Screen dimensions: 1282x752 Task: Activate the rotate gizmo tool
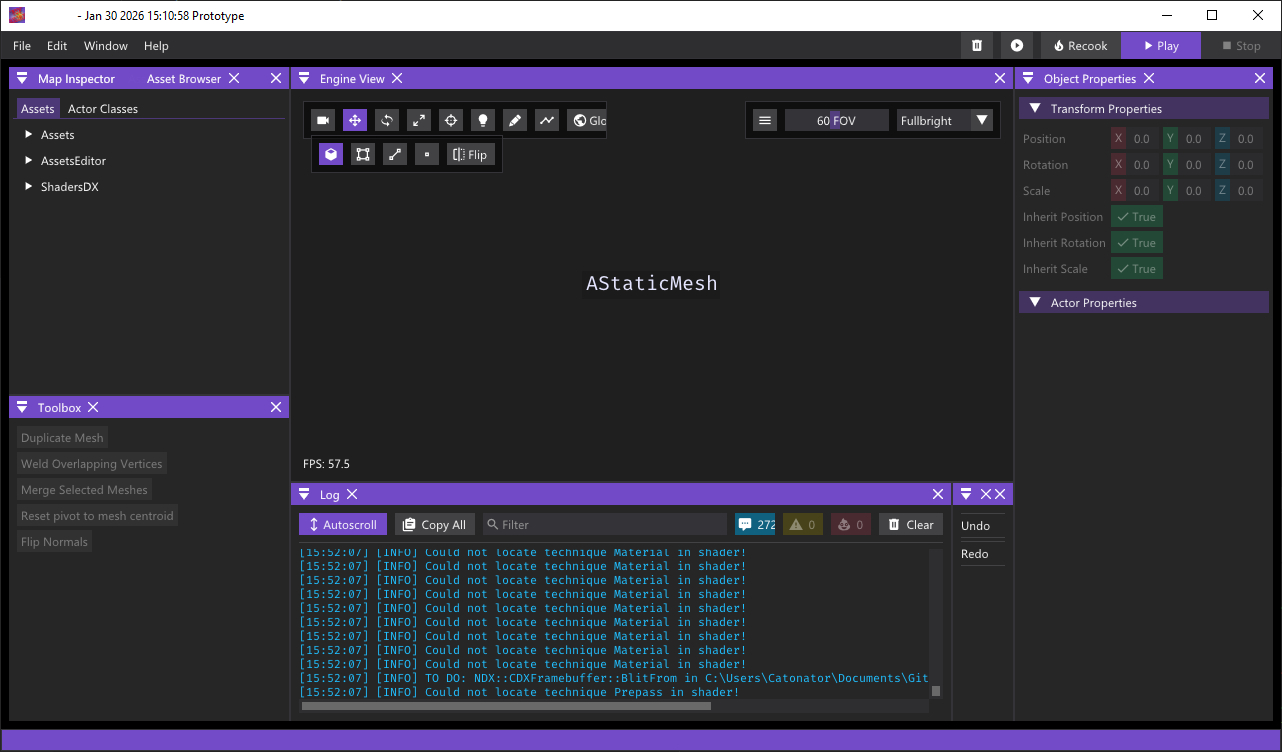coord(386,120)
